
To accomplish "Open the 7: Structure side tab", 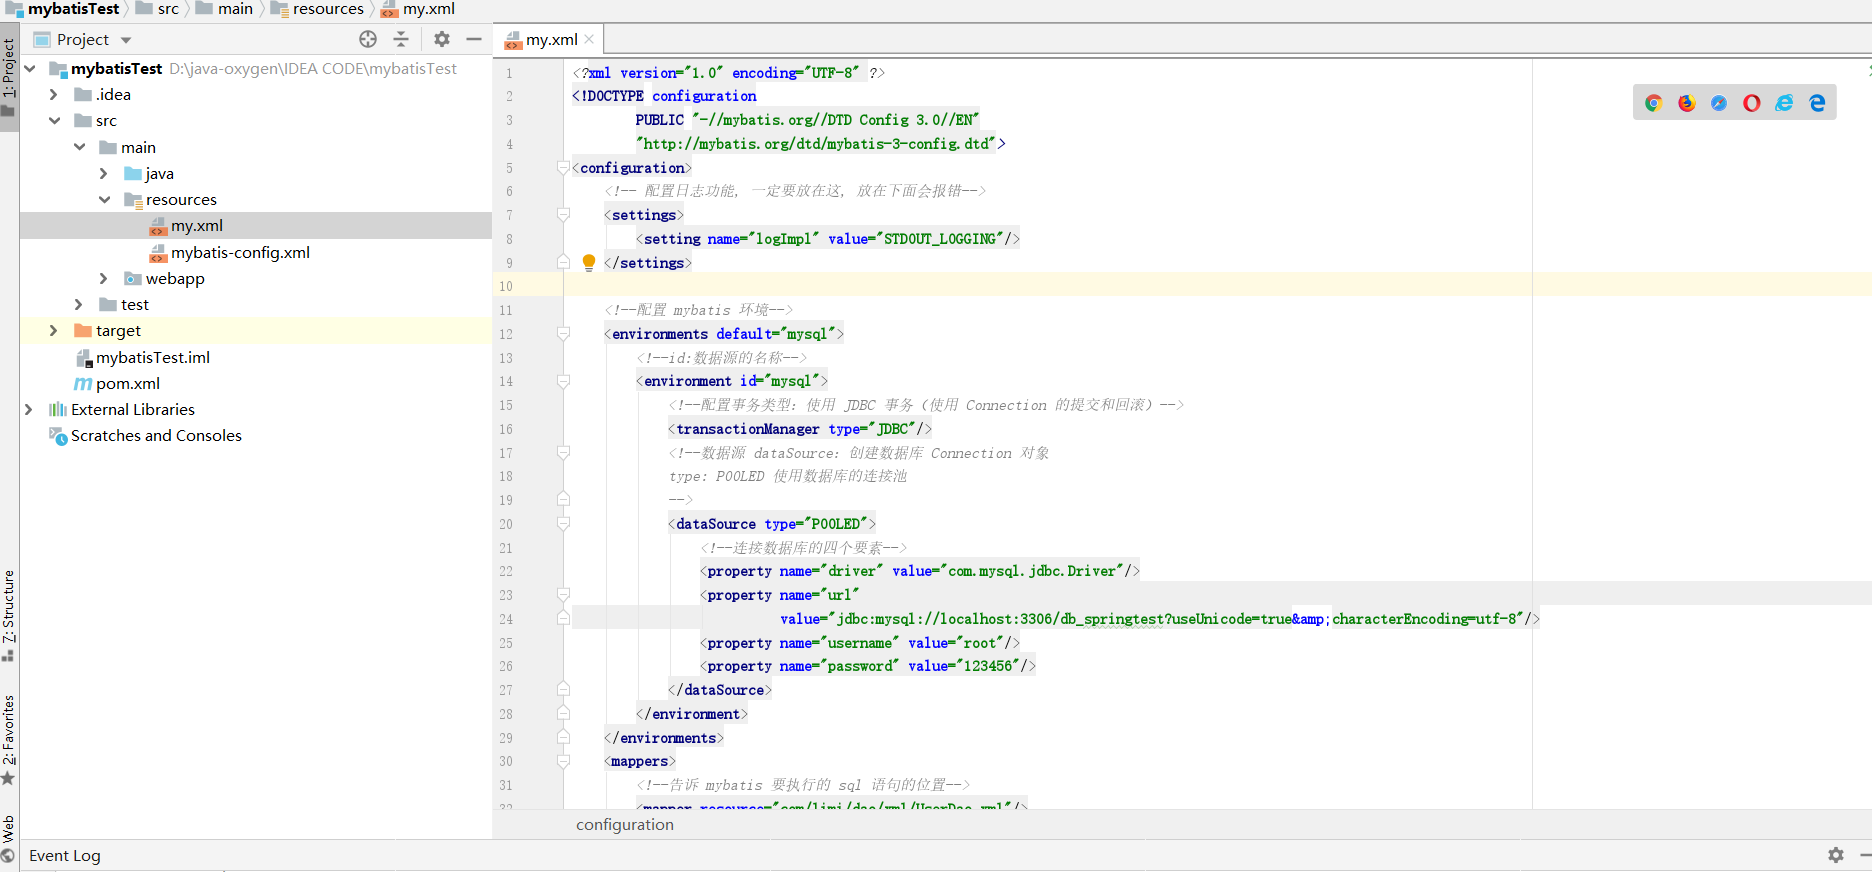I will pyautogui.click(x=9, y=615).
